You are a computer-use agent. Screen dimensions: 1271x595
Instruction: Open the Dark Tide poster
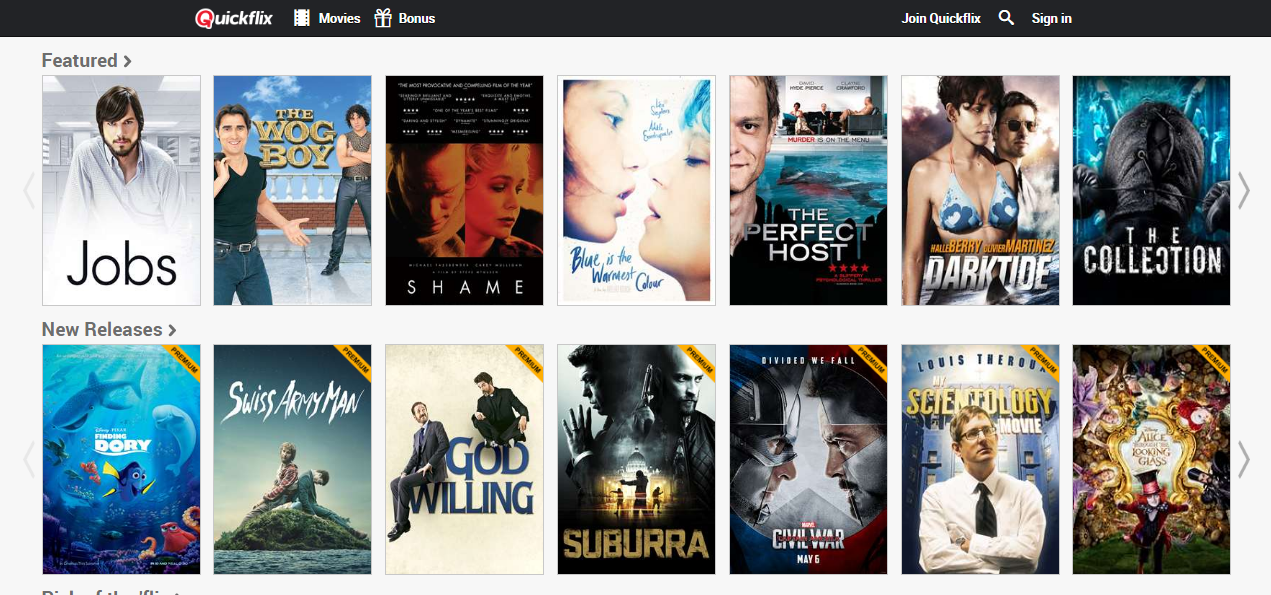(980, 190)
